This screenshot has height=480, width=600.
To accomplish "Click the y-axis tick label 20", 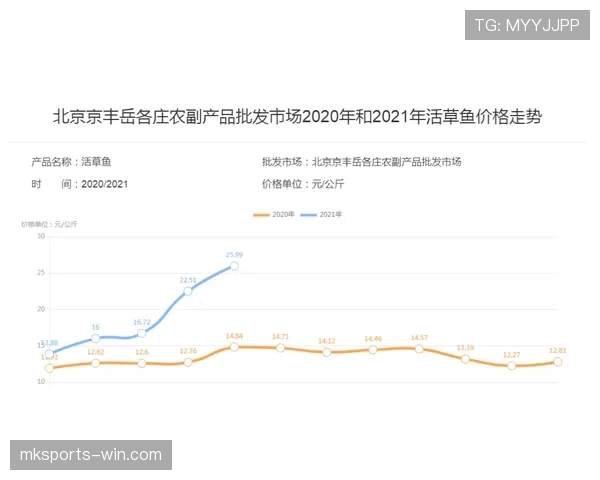I will pos(41,309).
